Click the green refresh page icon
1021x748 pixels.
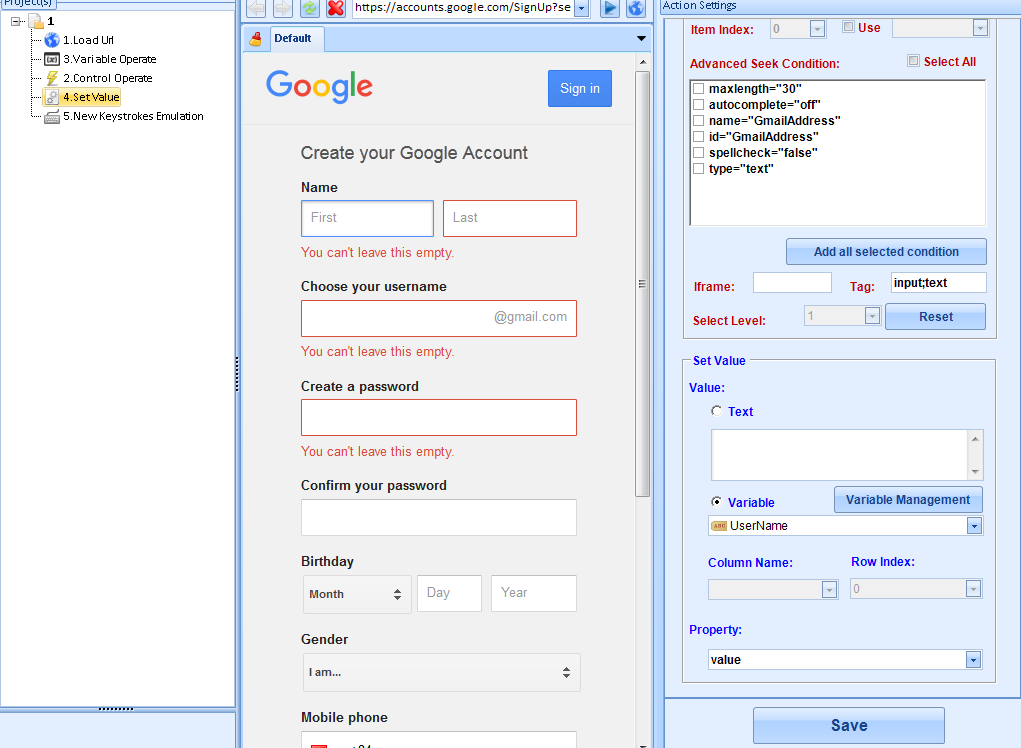click(310, 8)
